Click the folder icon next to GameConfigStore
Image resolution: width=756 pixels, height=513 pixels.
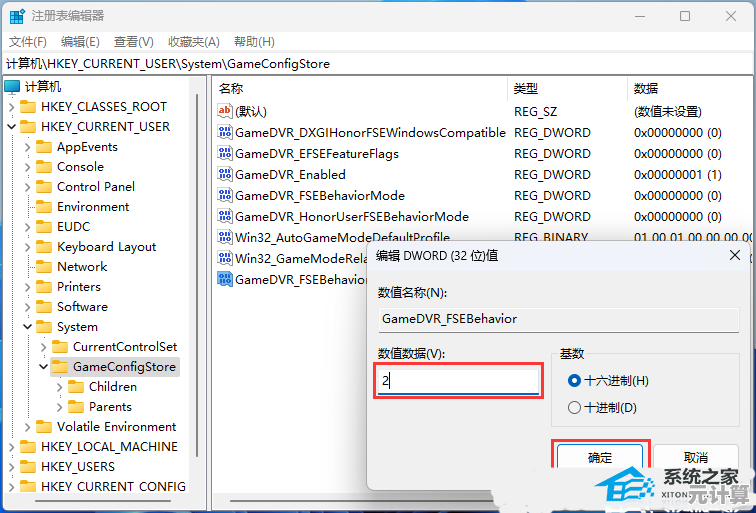[60, 367]
